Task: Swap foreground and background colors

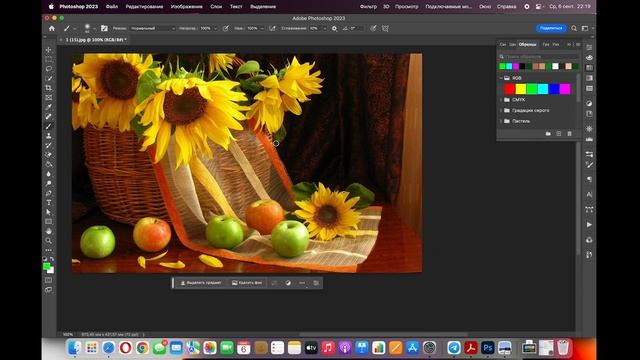Action: point(52,258)
